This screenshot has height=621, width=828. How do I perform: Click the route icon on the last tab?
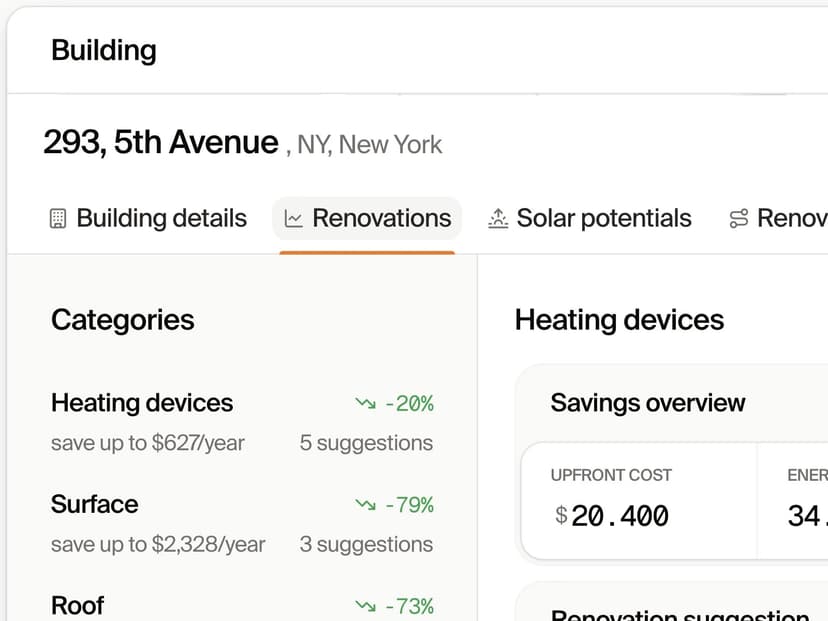tap(739, 218)
